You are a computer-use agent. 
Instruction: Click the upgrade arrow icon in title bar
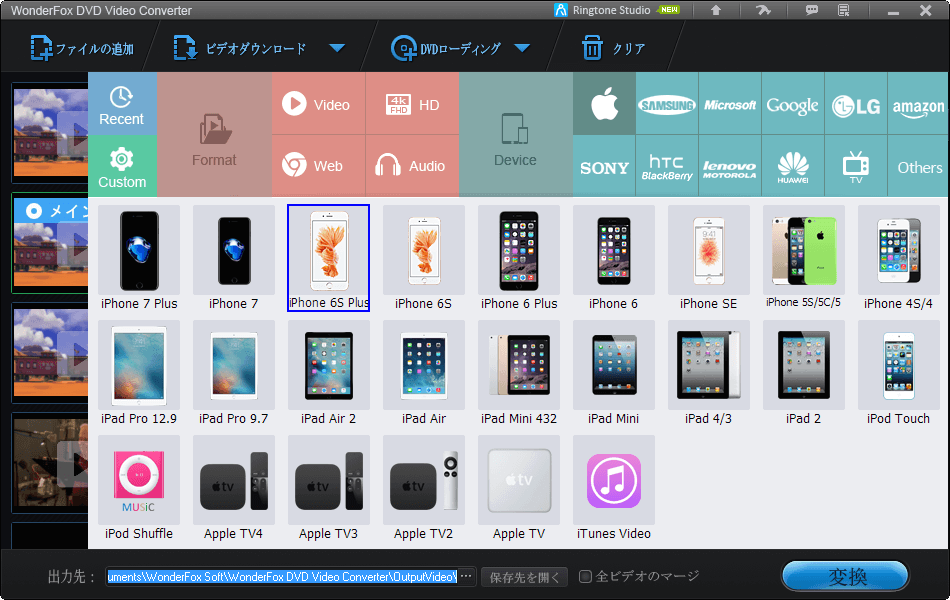pyautogui.click(x=716, y=10)
